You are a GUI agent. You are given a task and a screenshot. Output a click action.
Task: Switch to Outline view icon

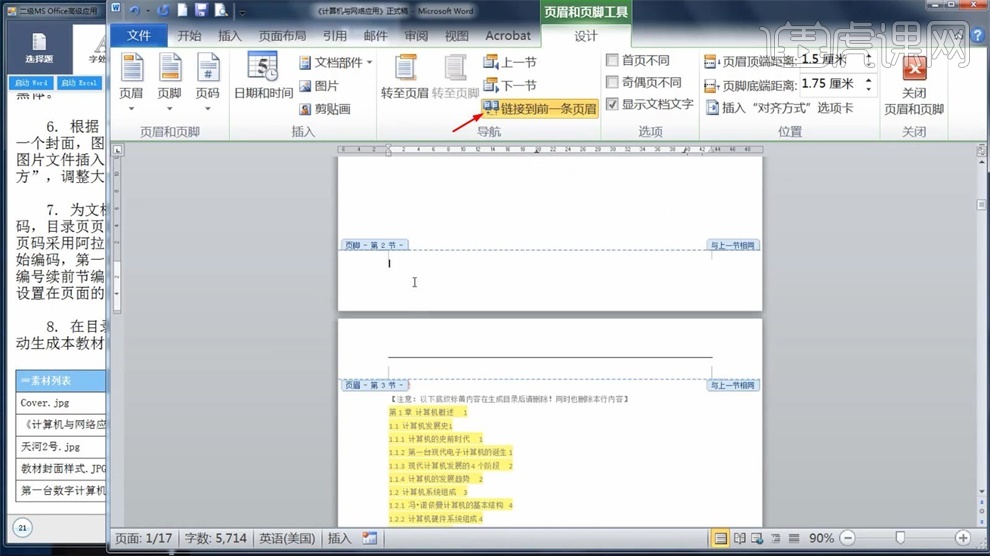(775, 538)
